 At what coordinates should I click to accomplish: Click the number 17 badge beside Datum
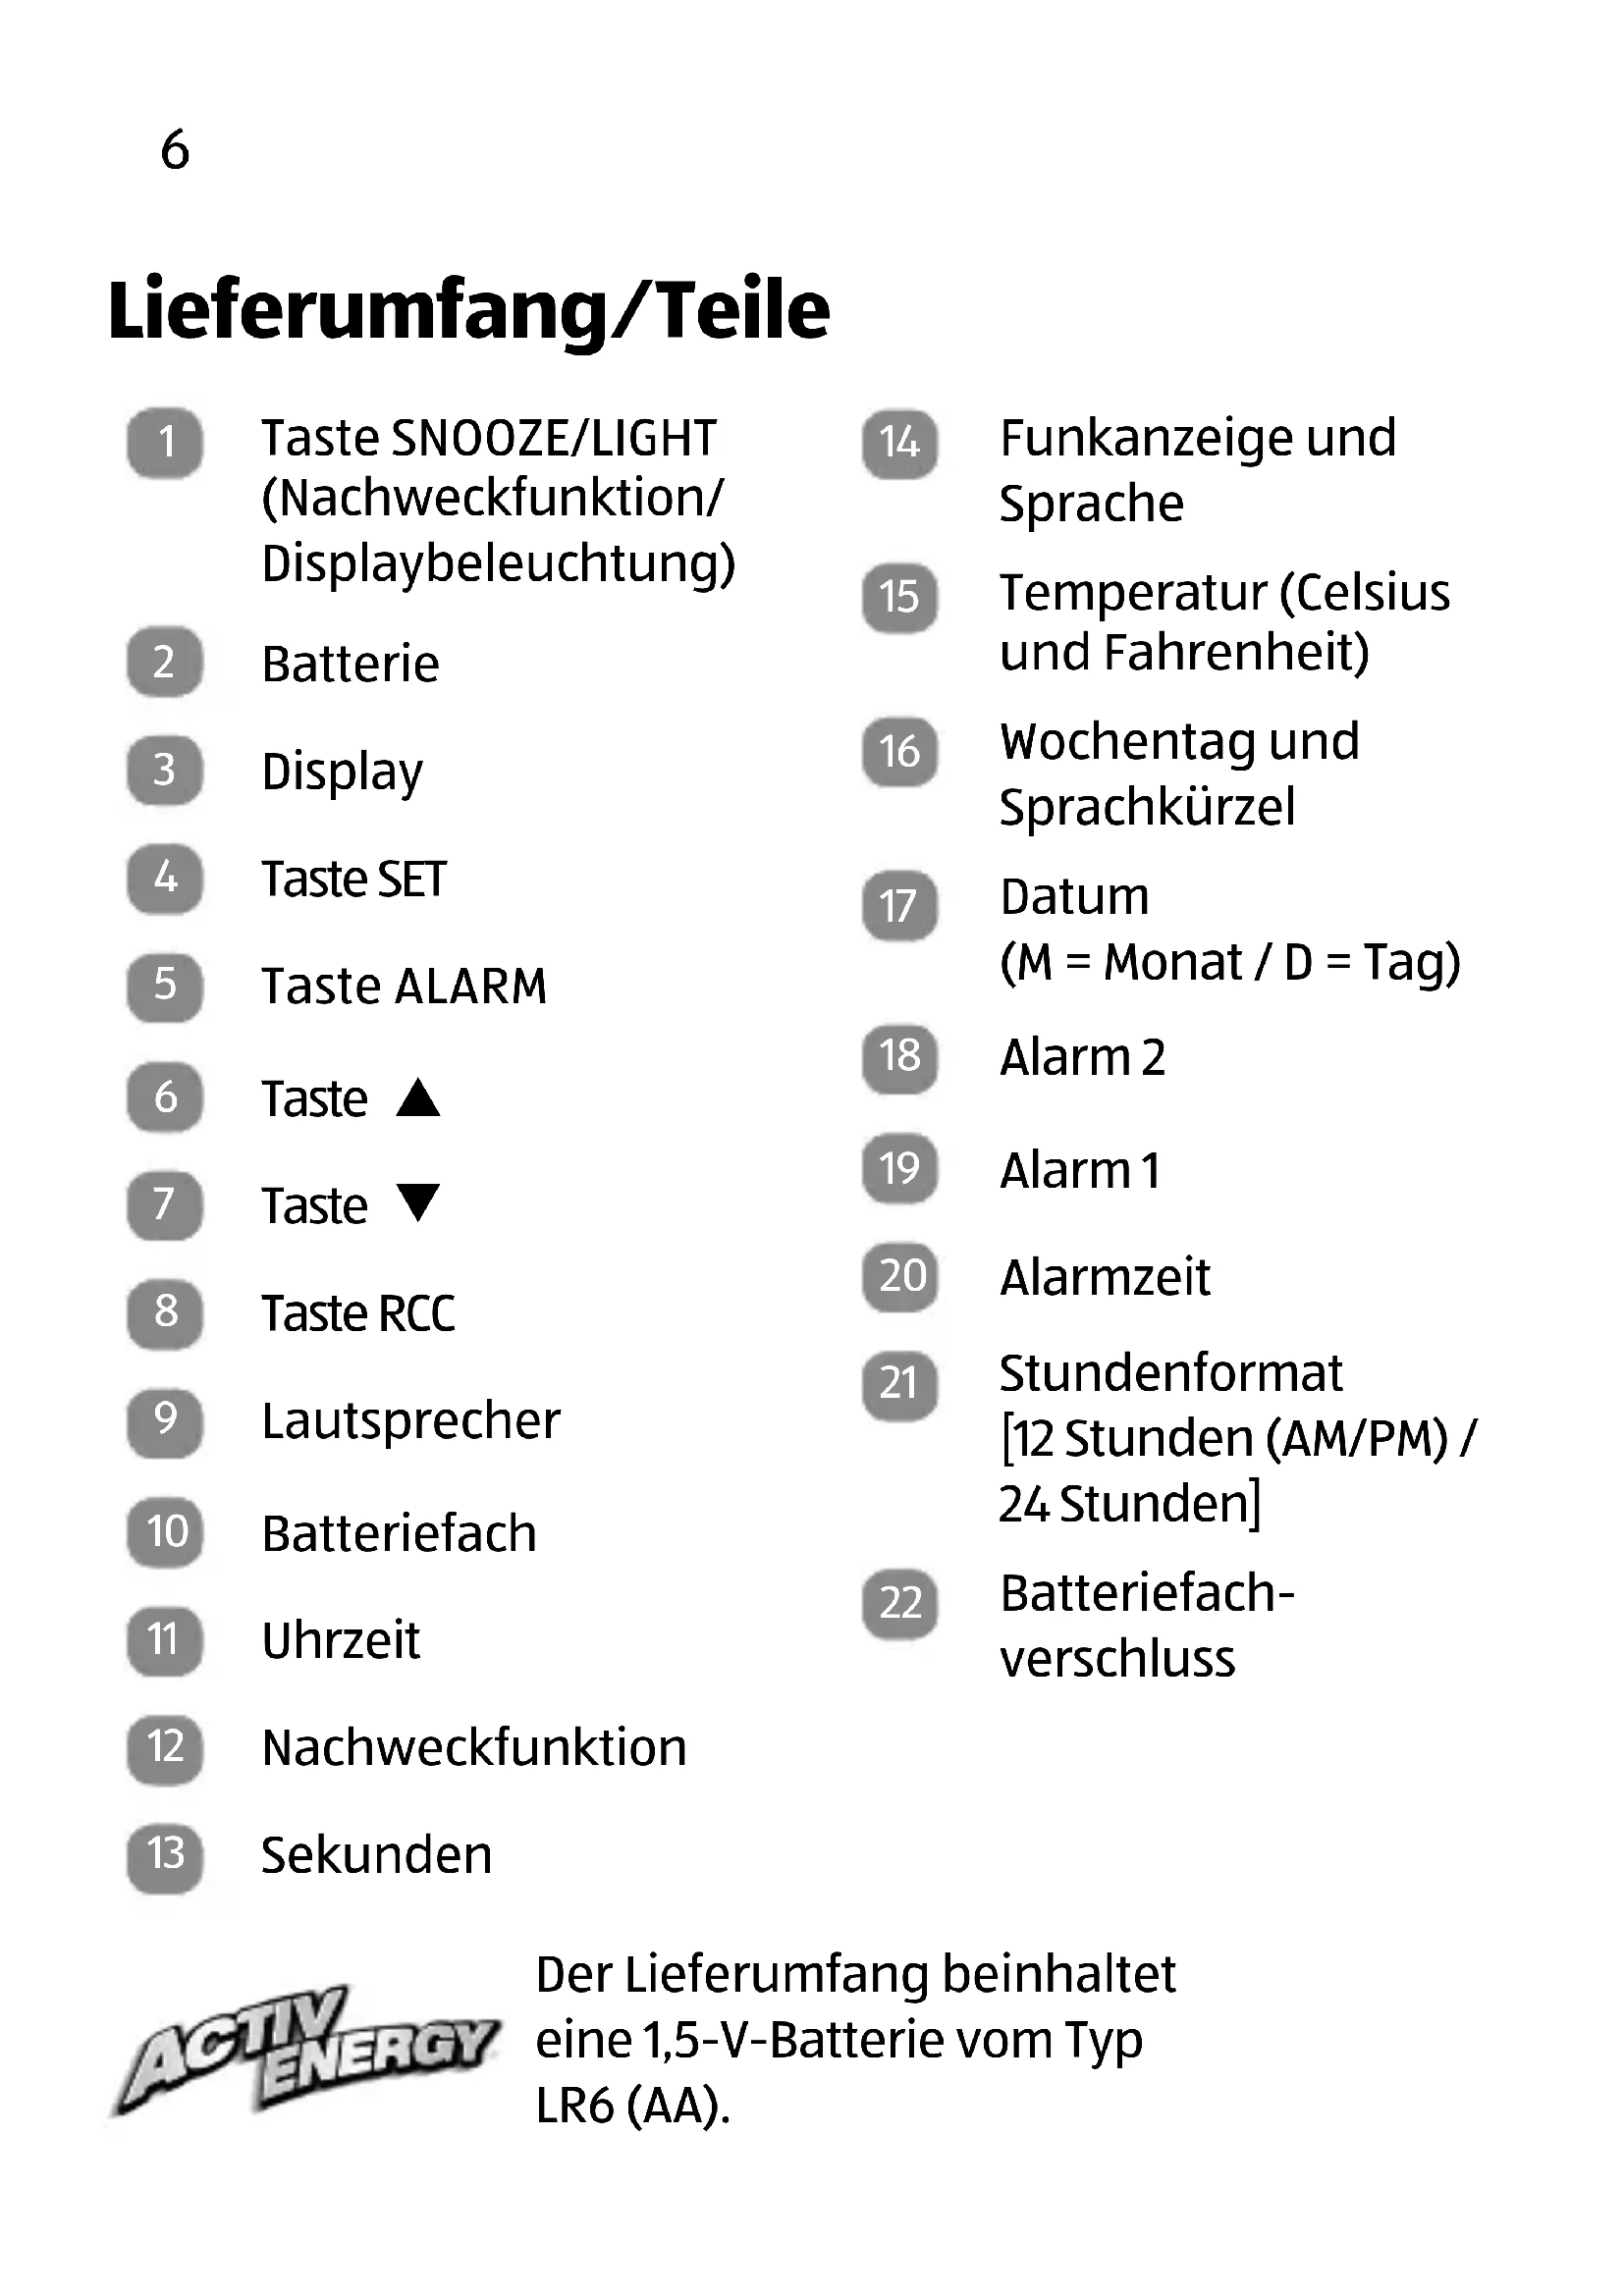pyautogui.click(x=900, y=906)
